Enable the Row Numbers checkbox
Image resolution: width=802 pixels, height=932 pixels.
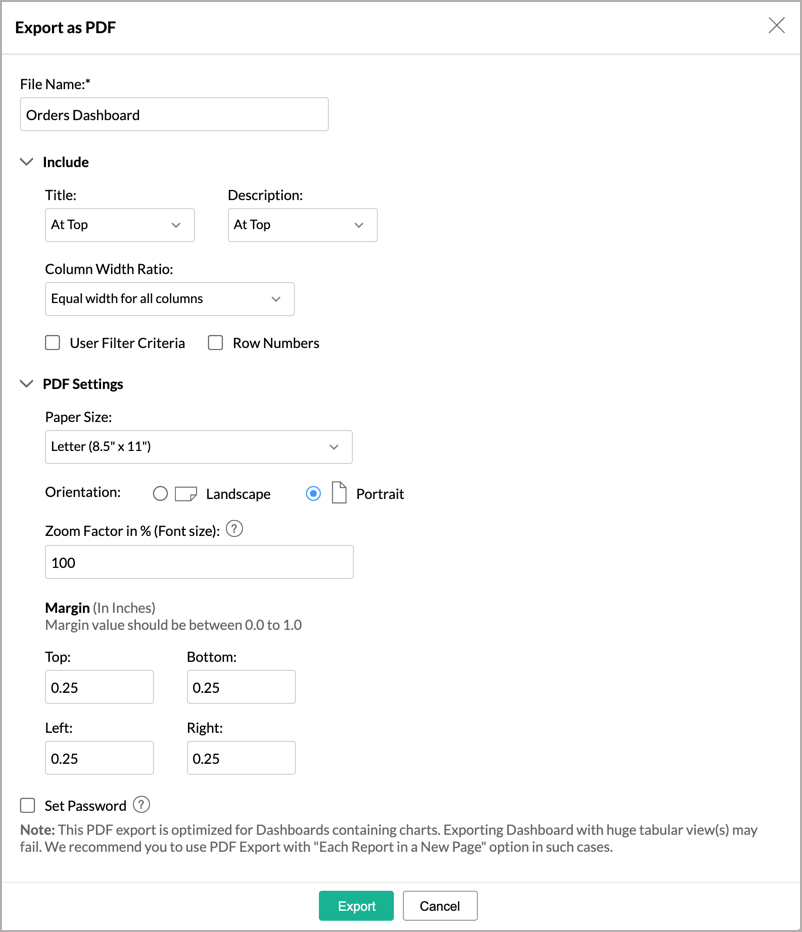pyautogui.click(x=215, y=342)
